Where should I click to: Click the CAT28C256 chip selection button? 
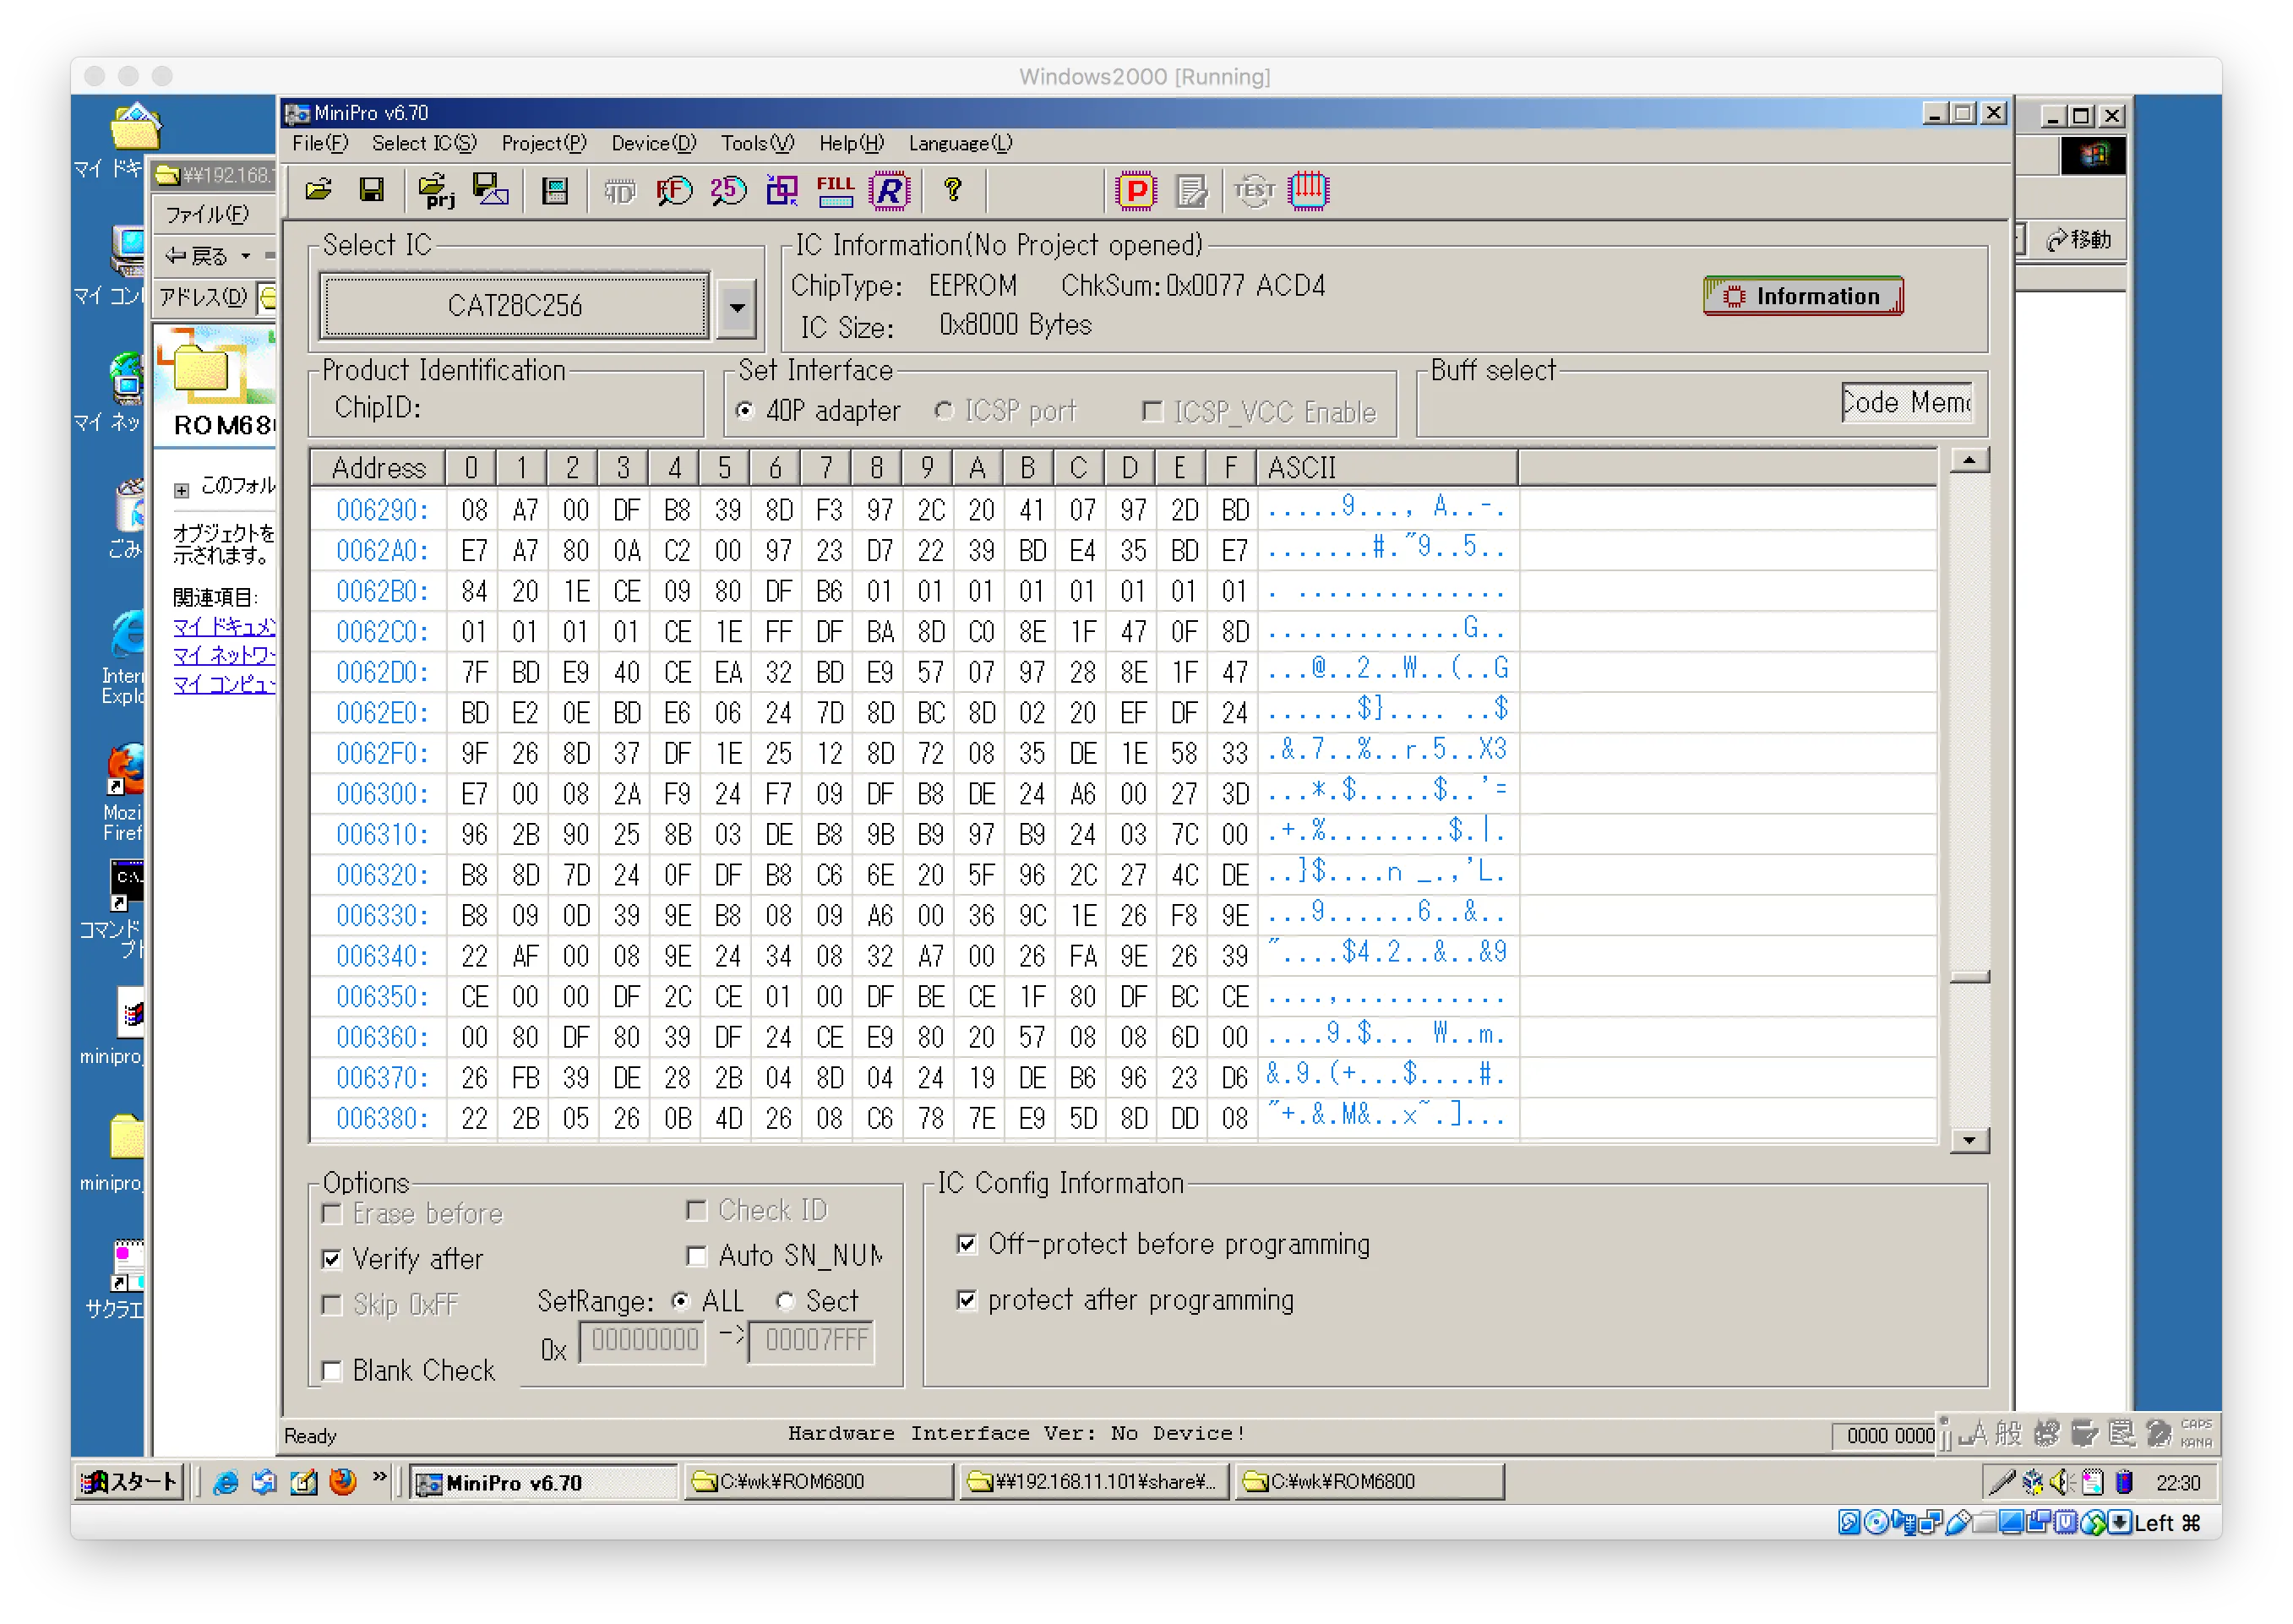point(514,306)
